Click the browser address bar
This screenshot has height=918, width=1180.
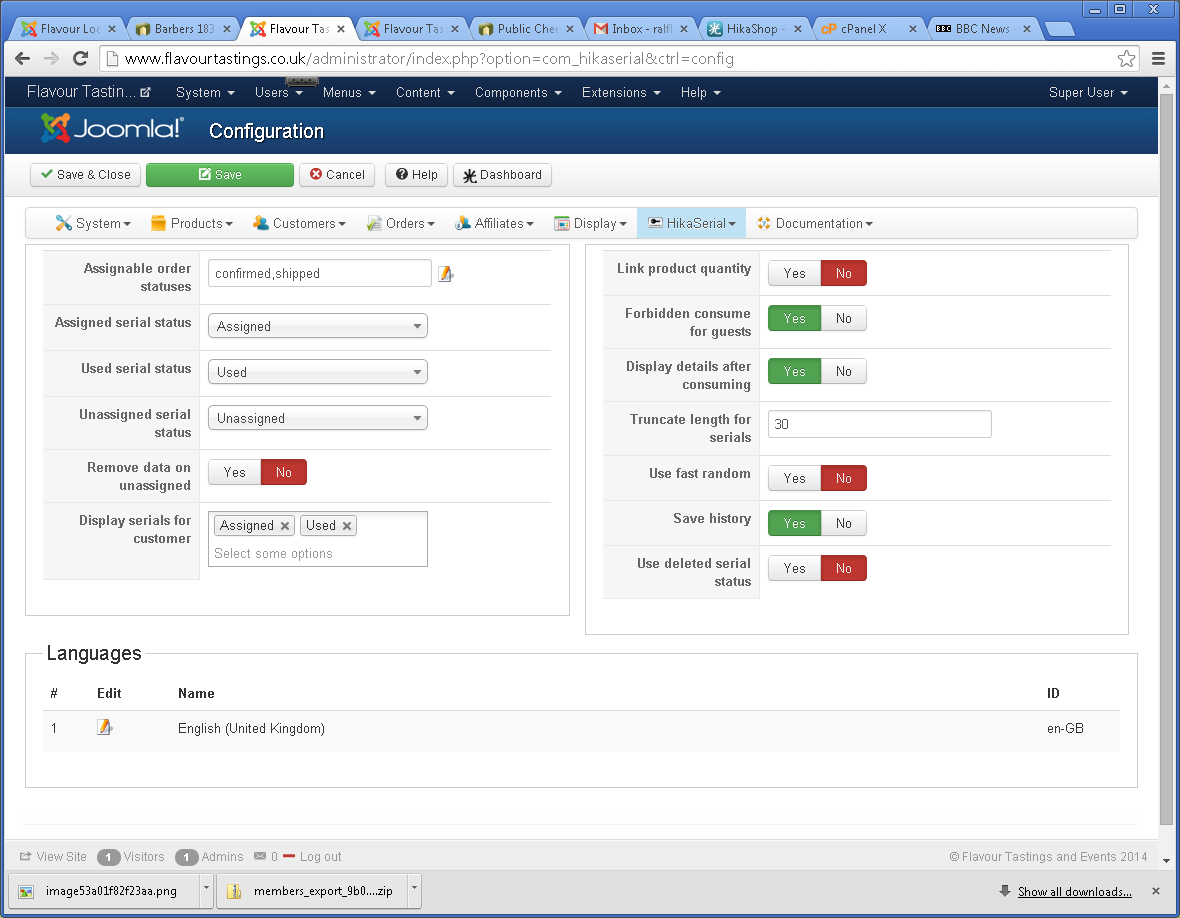(x=617, y=59)
